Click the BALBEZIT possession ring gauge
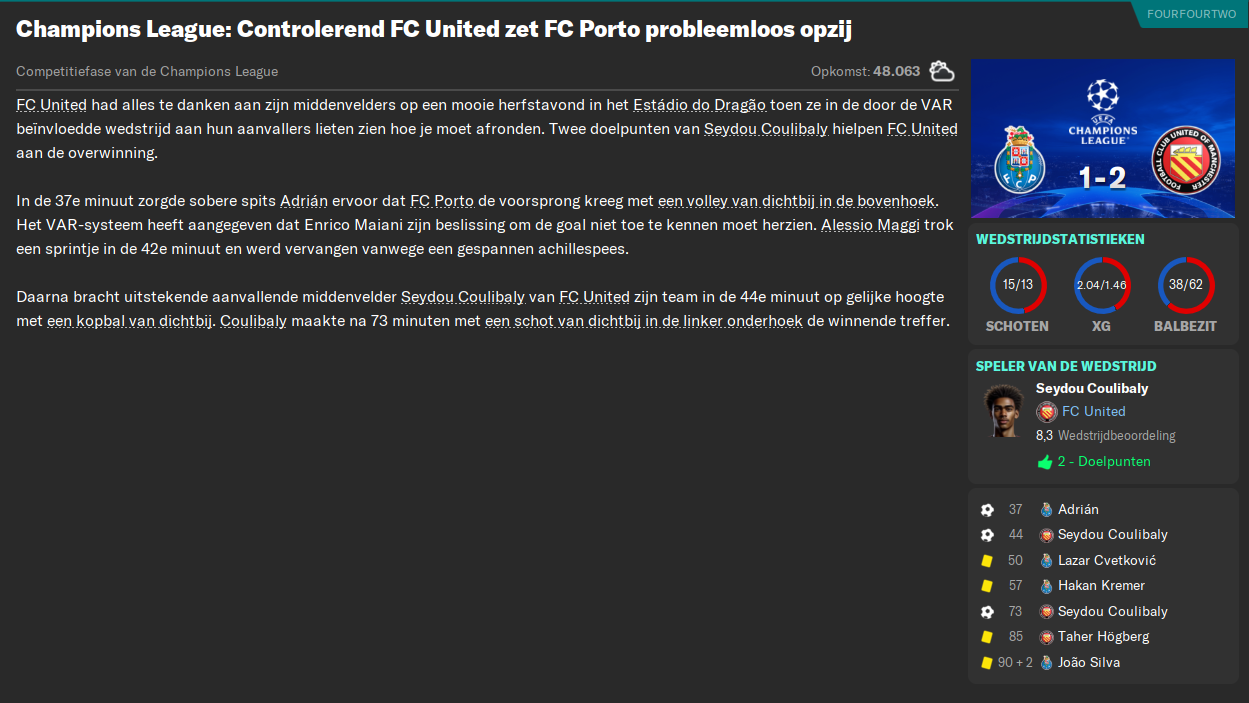Viewport: 1249px width, 703px height. click(1185, 284)
